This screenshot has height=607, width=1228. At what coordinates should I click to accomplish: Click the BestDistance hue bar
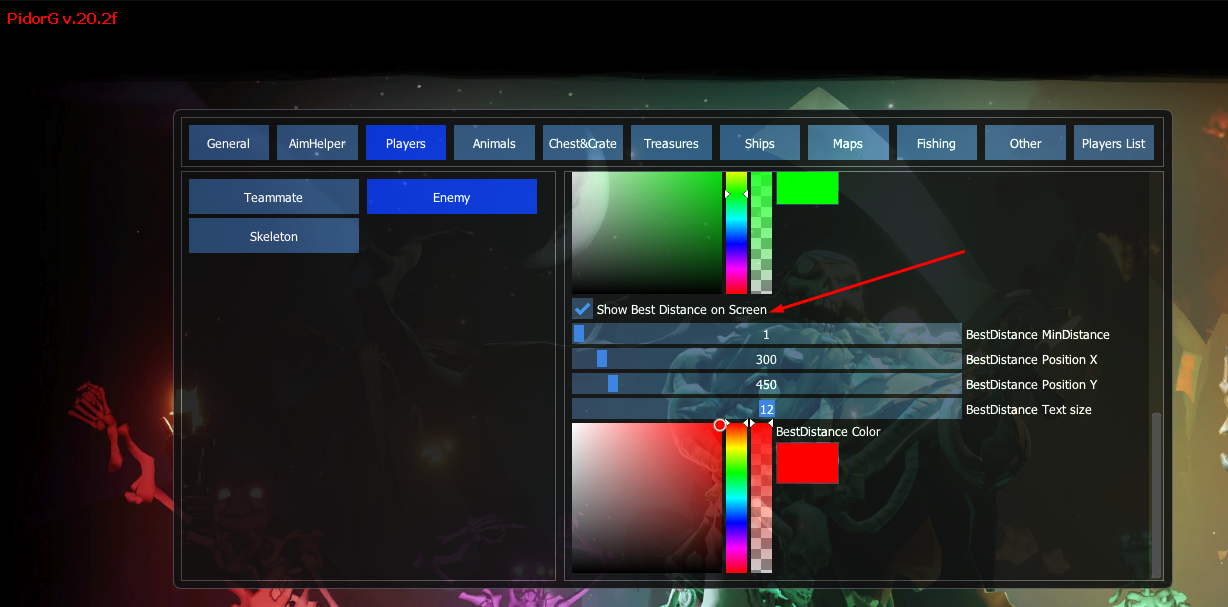click(x=736, y=498)
